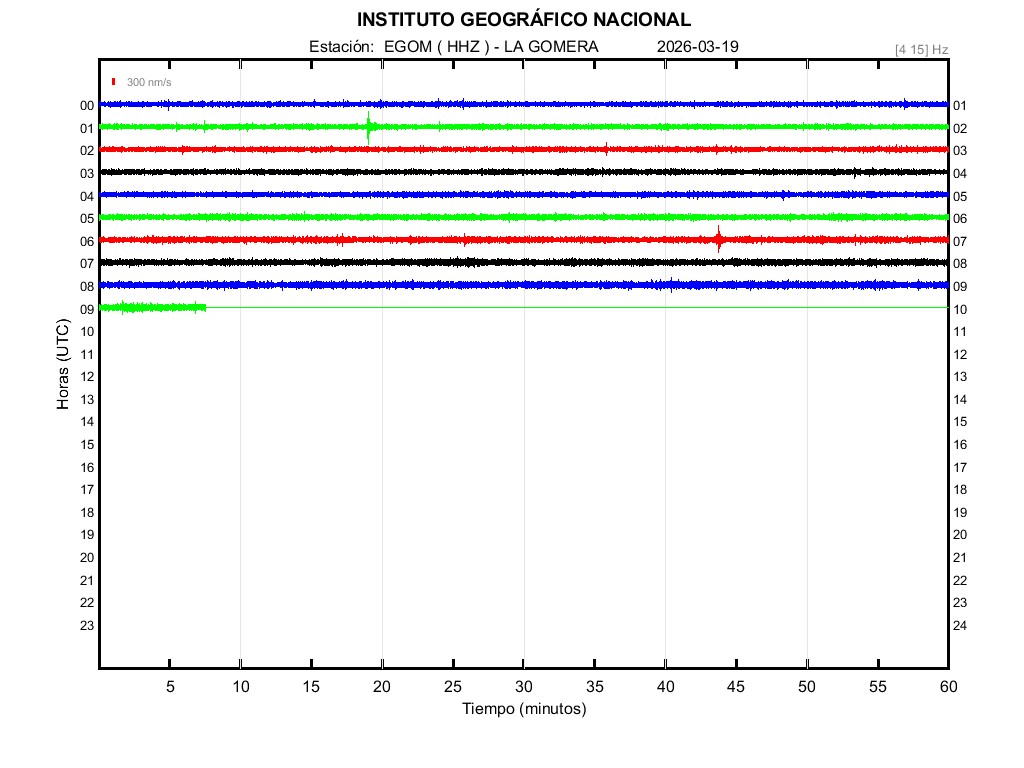Click the INSTITUTO GEOGRÁFICO NACIONAL title
The width and height of the screenshot is (1024, 768).
point(523,20)
